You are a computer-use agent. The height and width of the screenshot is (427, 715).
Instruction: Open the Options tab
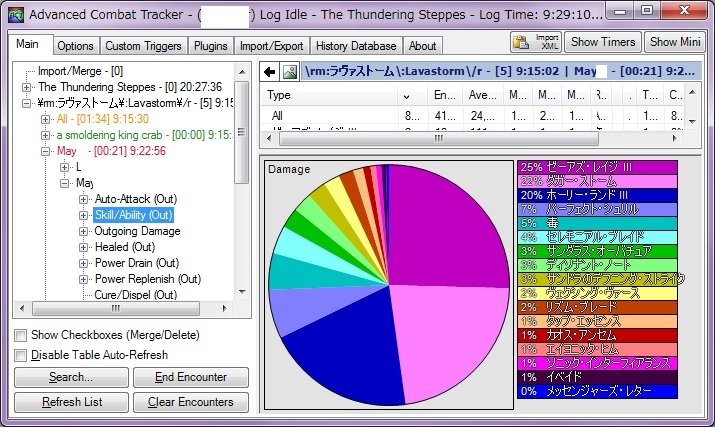point(75,46)
